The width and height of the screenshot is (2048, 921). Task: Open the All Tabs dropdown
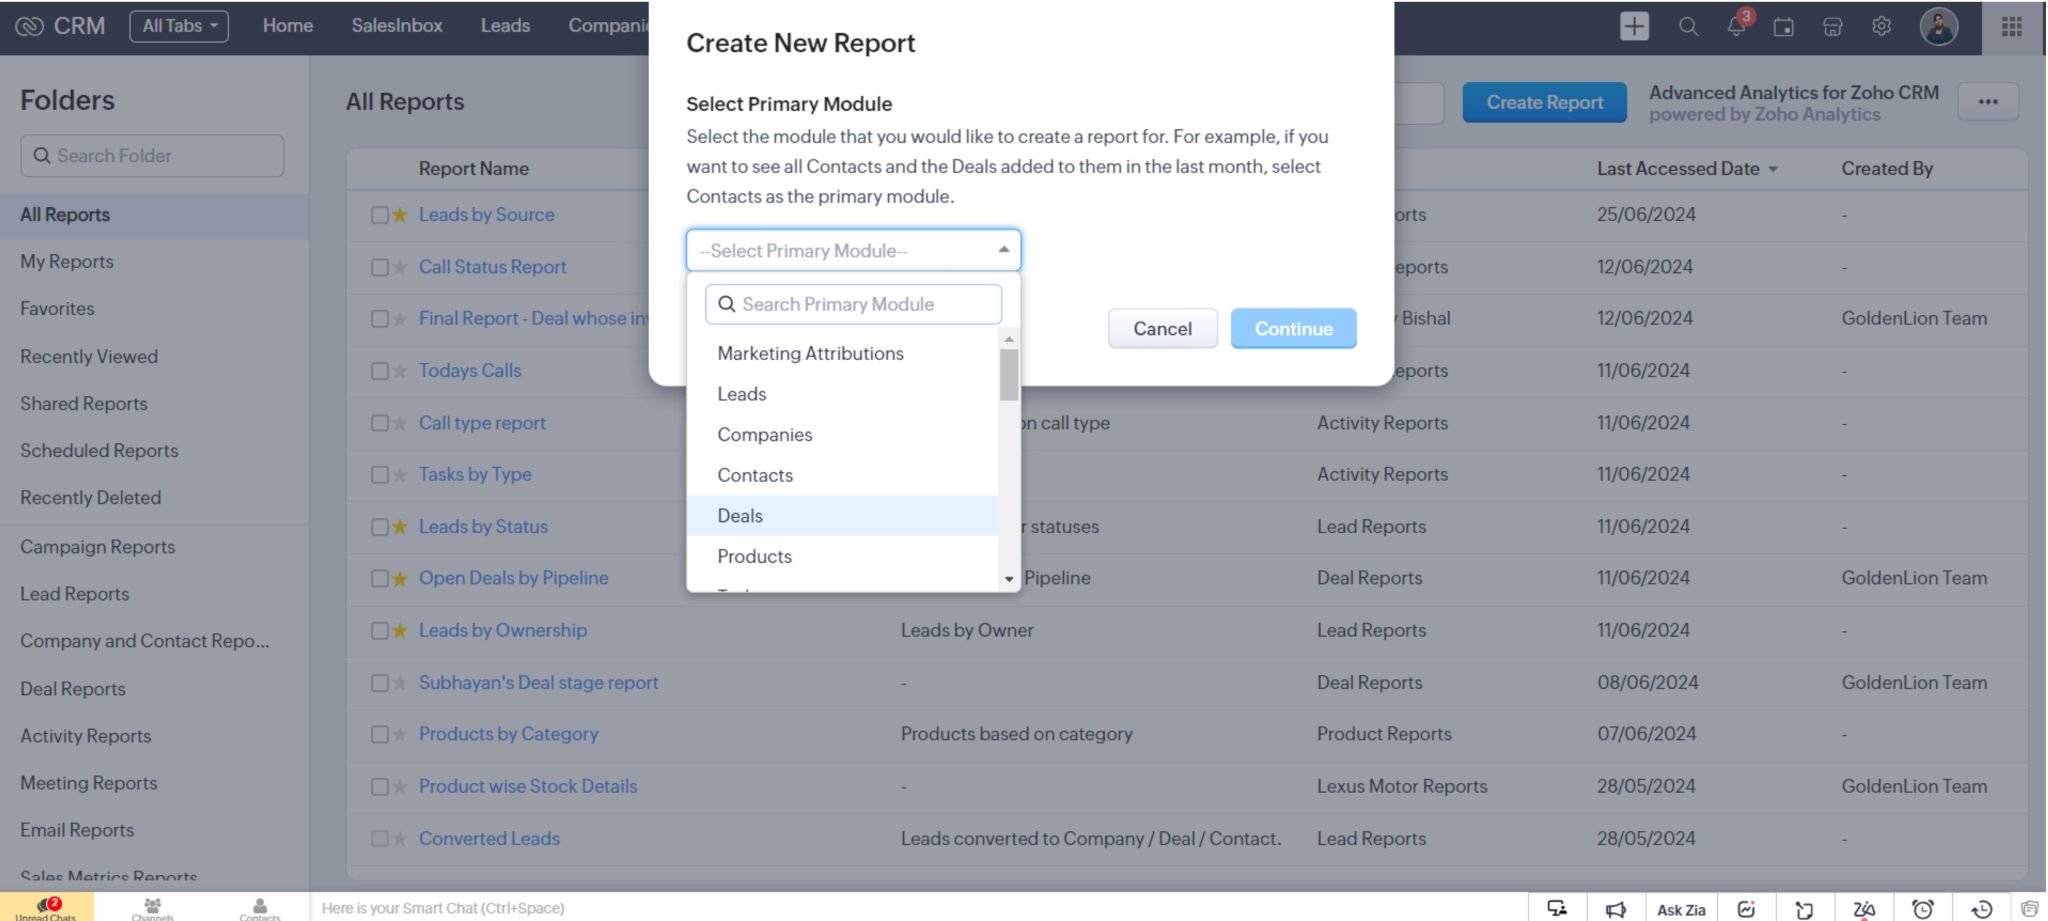pyautogui.click(x=178, y=25)
